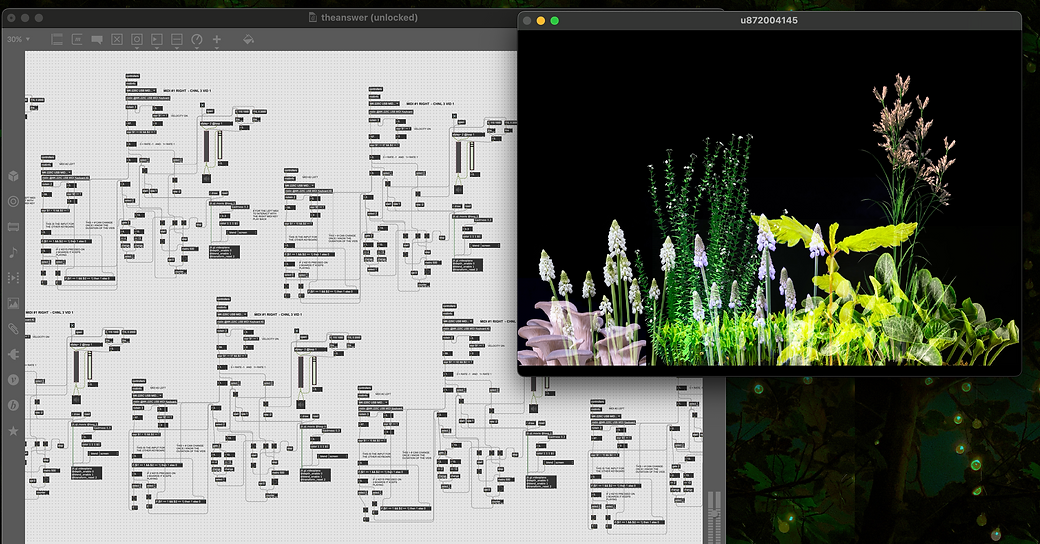Click the document icon beside 'theanswer (unlocked)' title

(x=313, y=18)
